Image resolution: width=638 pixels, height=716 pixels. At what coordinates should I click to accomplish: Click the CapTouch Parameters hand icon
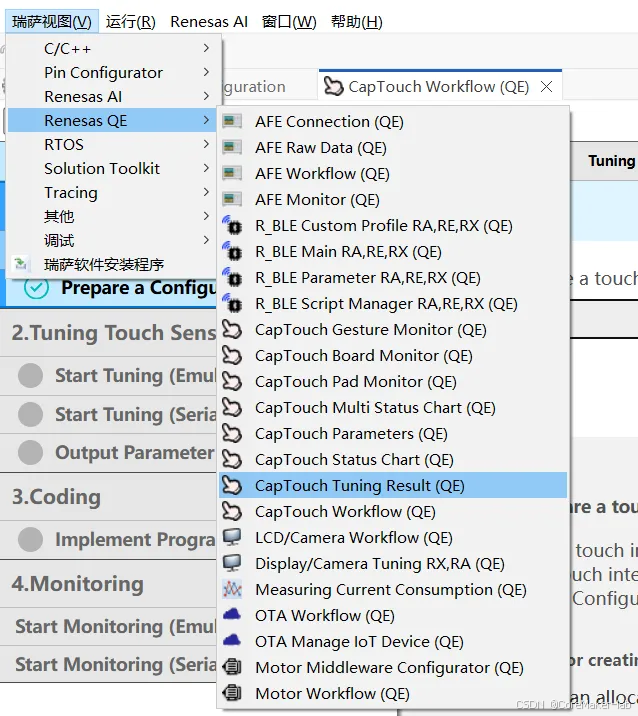(x=232, y=433)
